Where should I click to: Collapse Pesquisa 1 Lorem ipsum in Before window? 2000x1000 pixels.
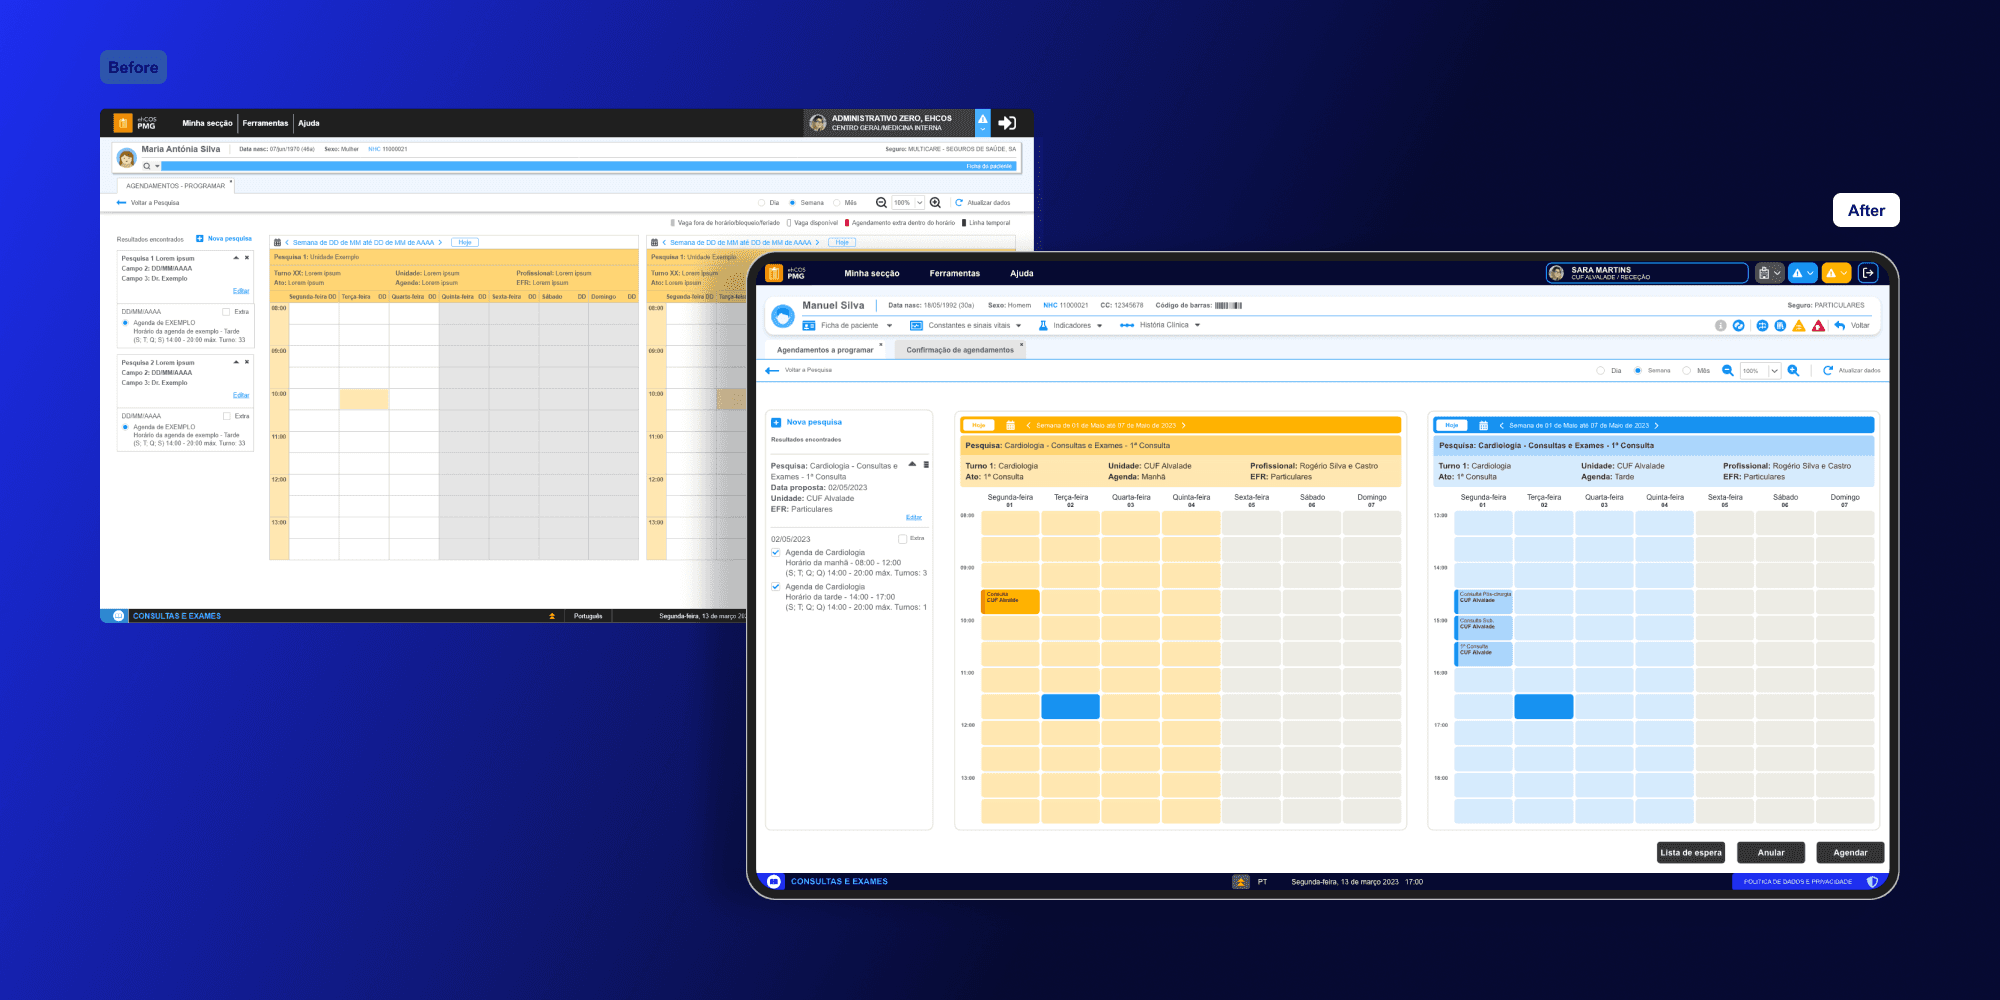236,258
